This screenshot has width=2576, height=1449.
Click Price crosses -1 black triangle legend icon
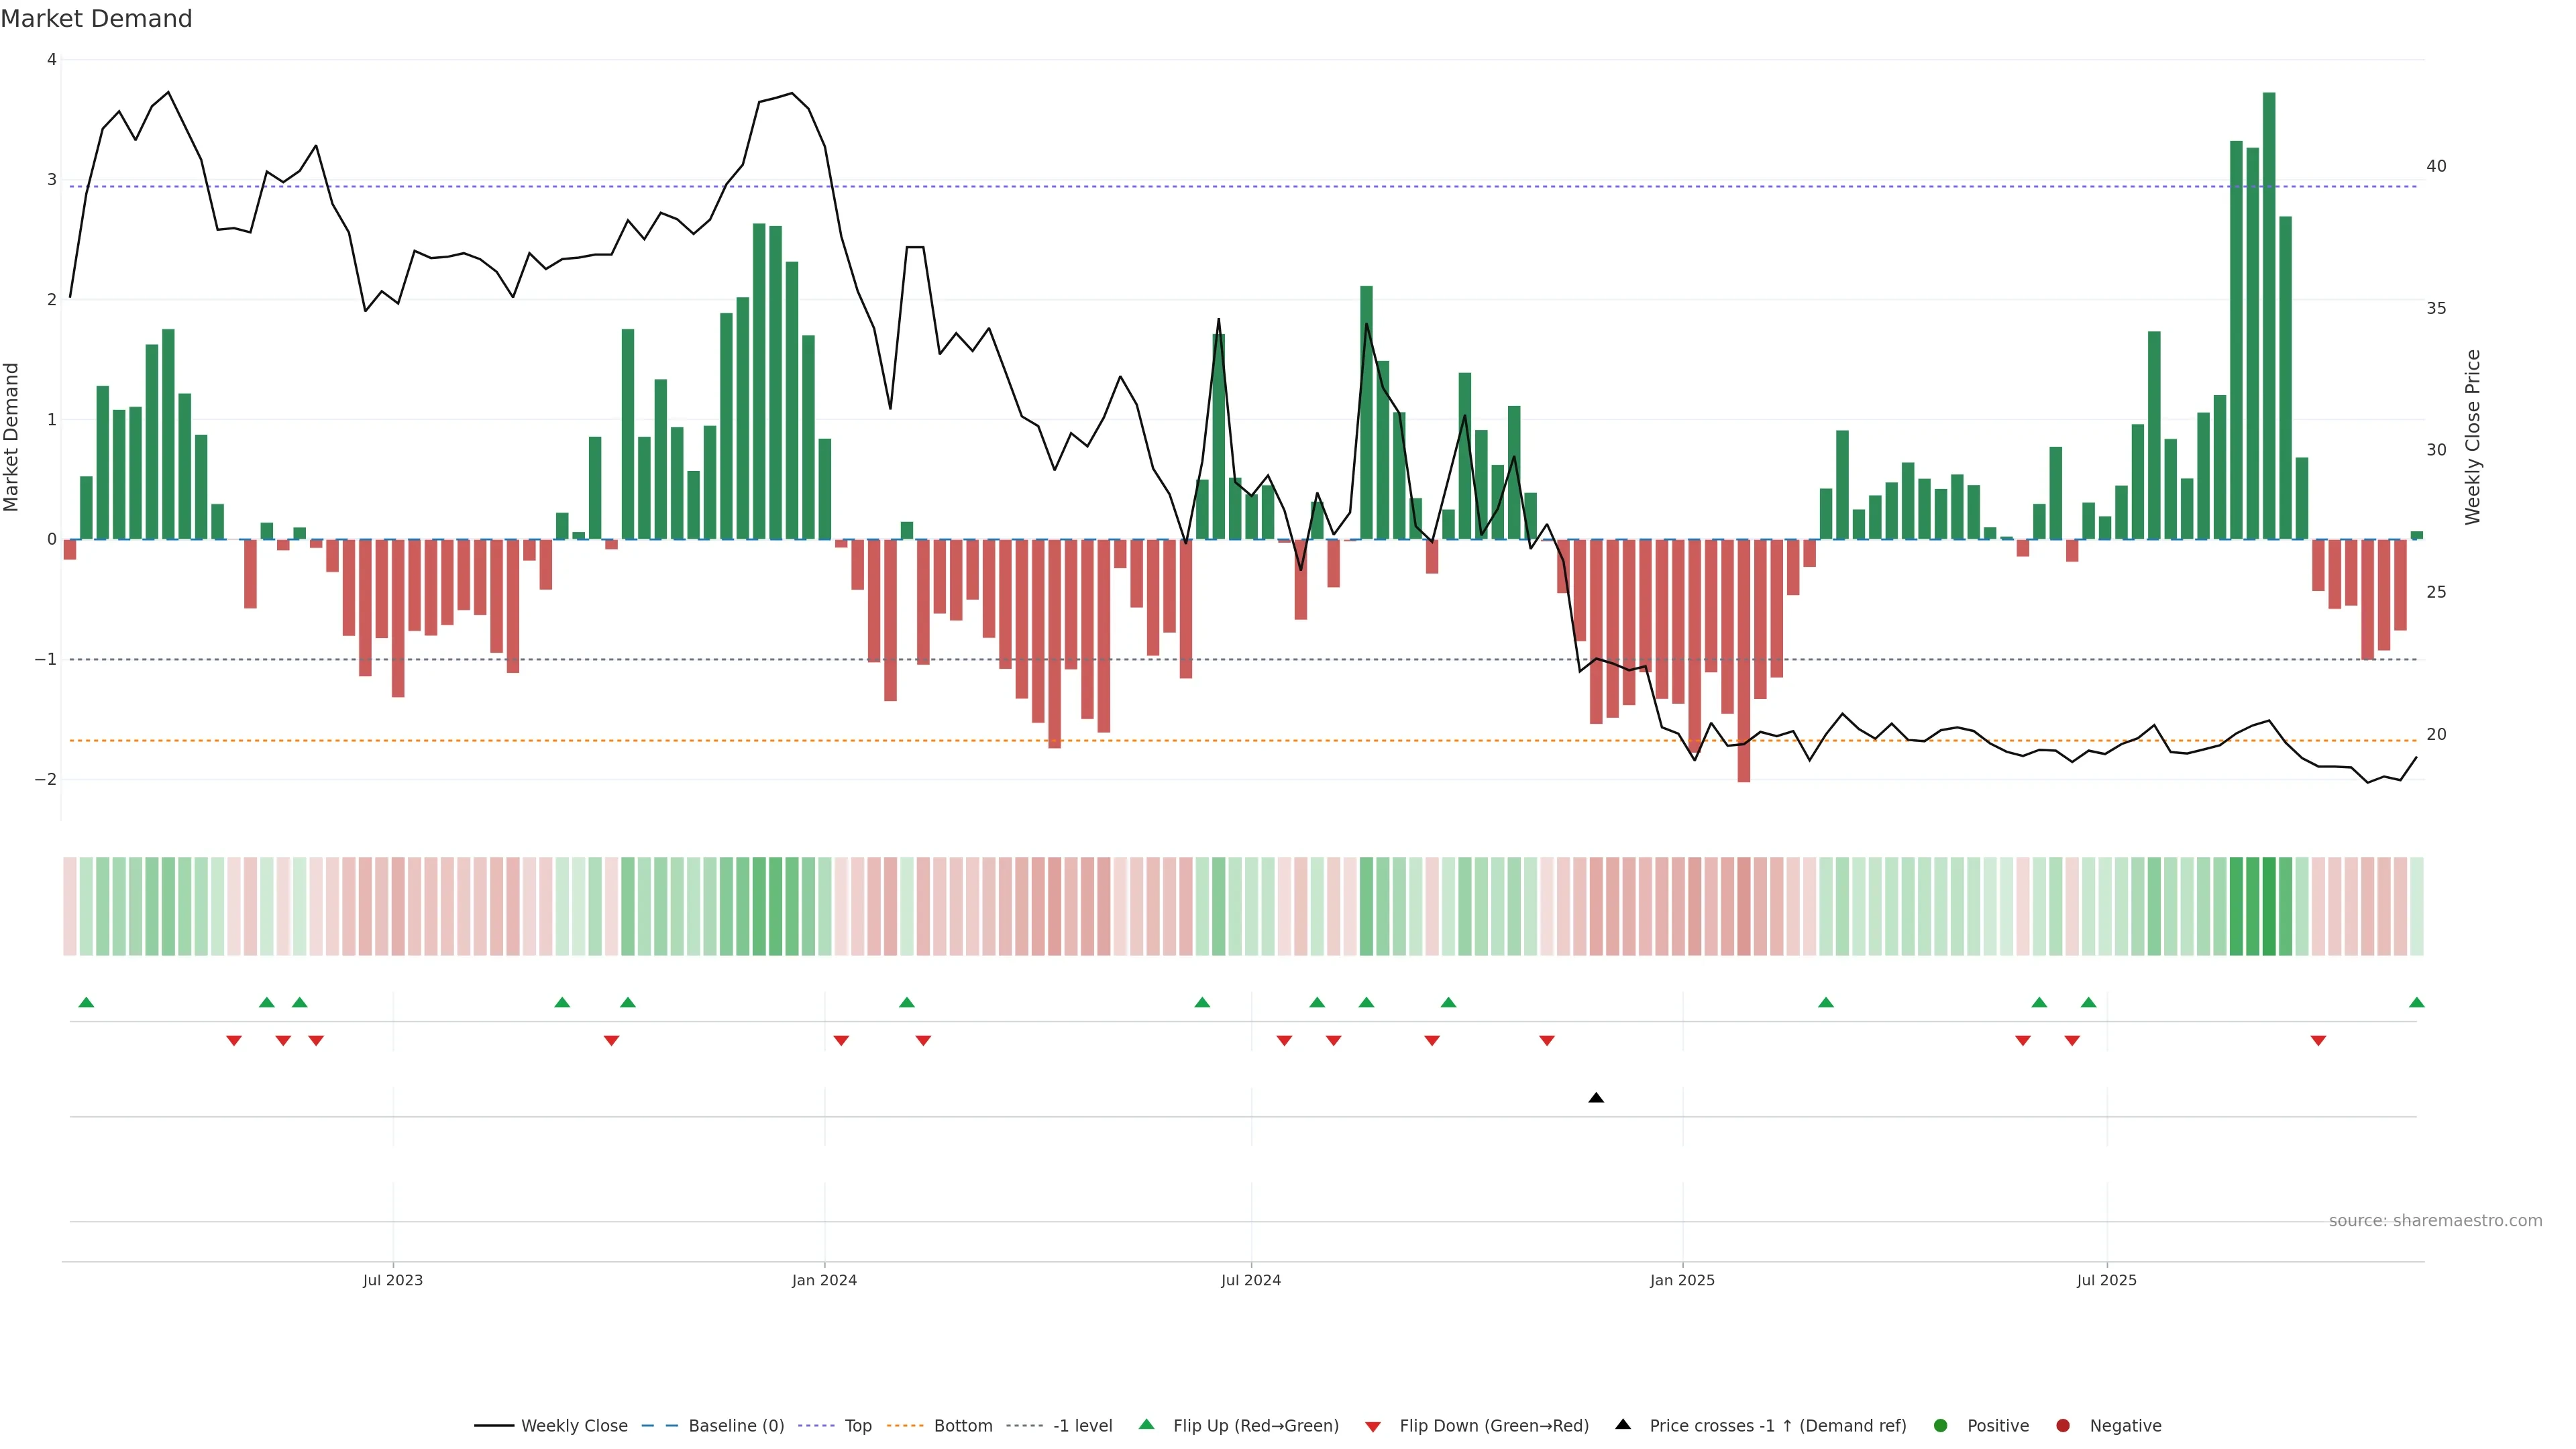[1623, 1425]
